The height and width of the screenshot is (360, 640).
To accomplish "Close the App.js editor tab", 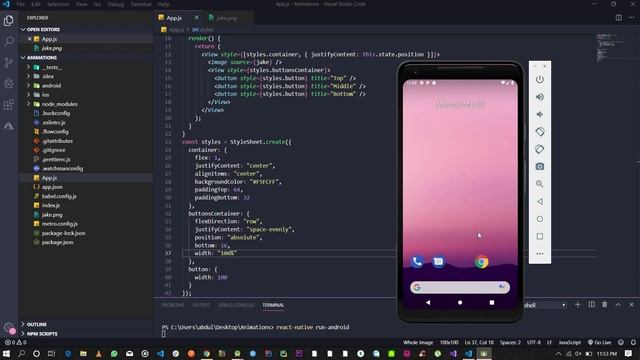I will [x=196, y=18].
